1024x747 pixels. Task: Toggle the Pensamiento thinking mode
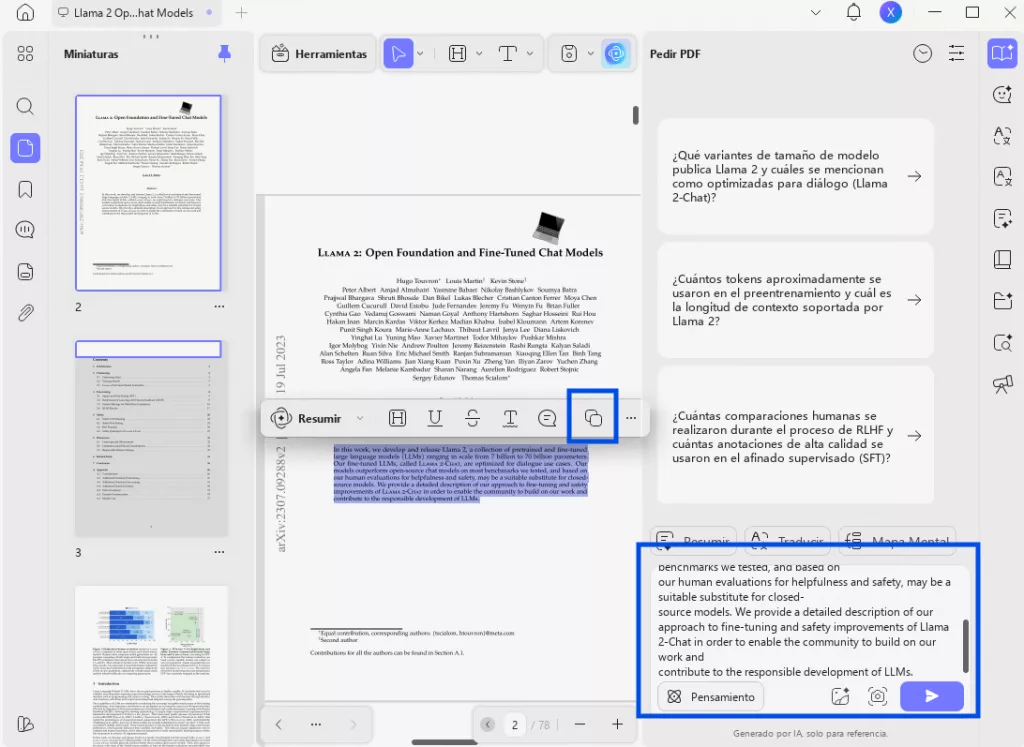[x=711, y=697]
